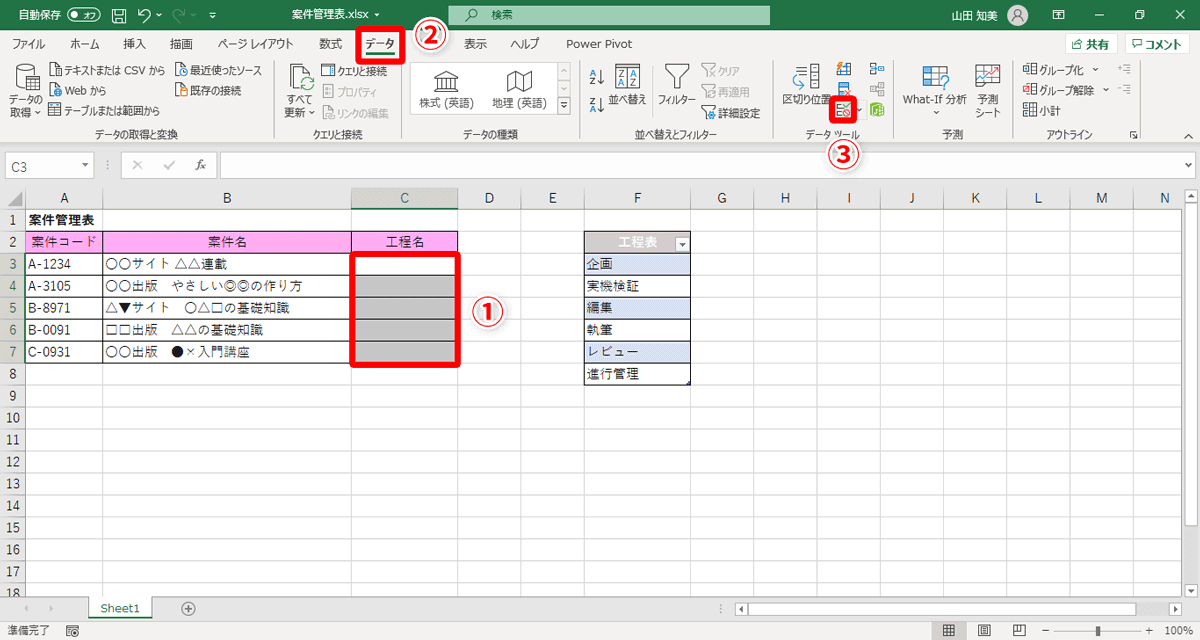Click 詳細設定 advanced filter
This screenshot has width=1200, height=640.
tap(731, 113)
